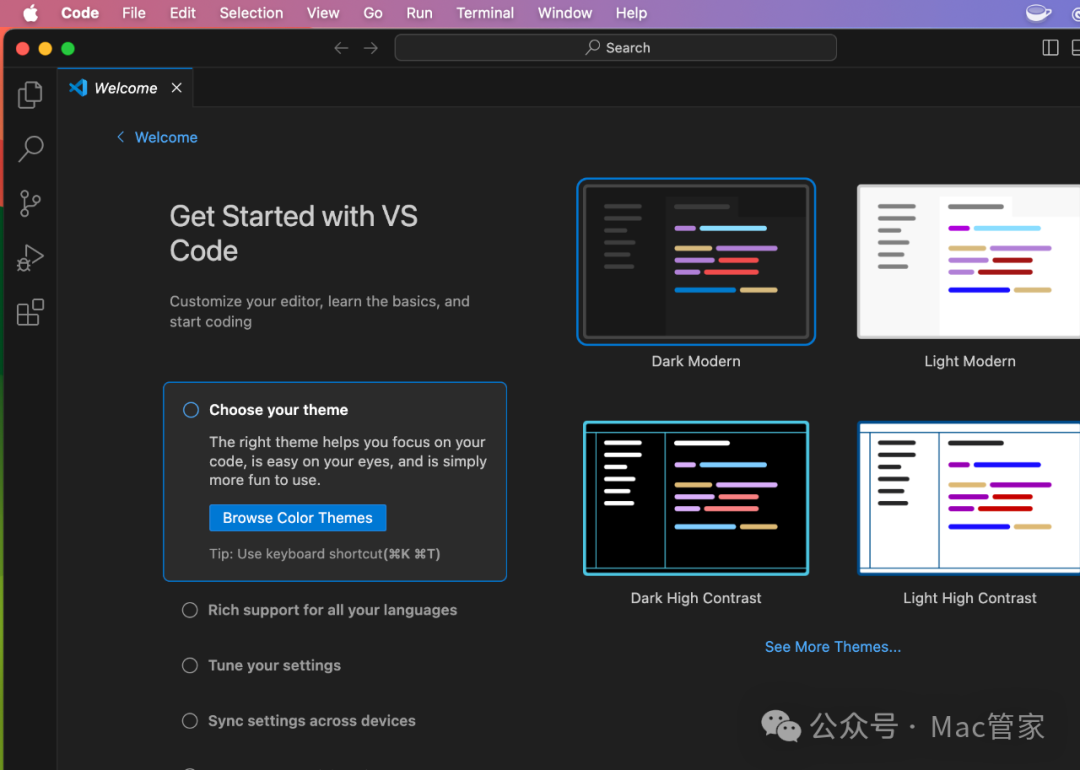Close the Welcome tab
1080x770 pixels.
[176, 87]
